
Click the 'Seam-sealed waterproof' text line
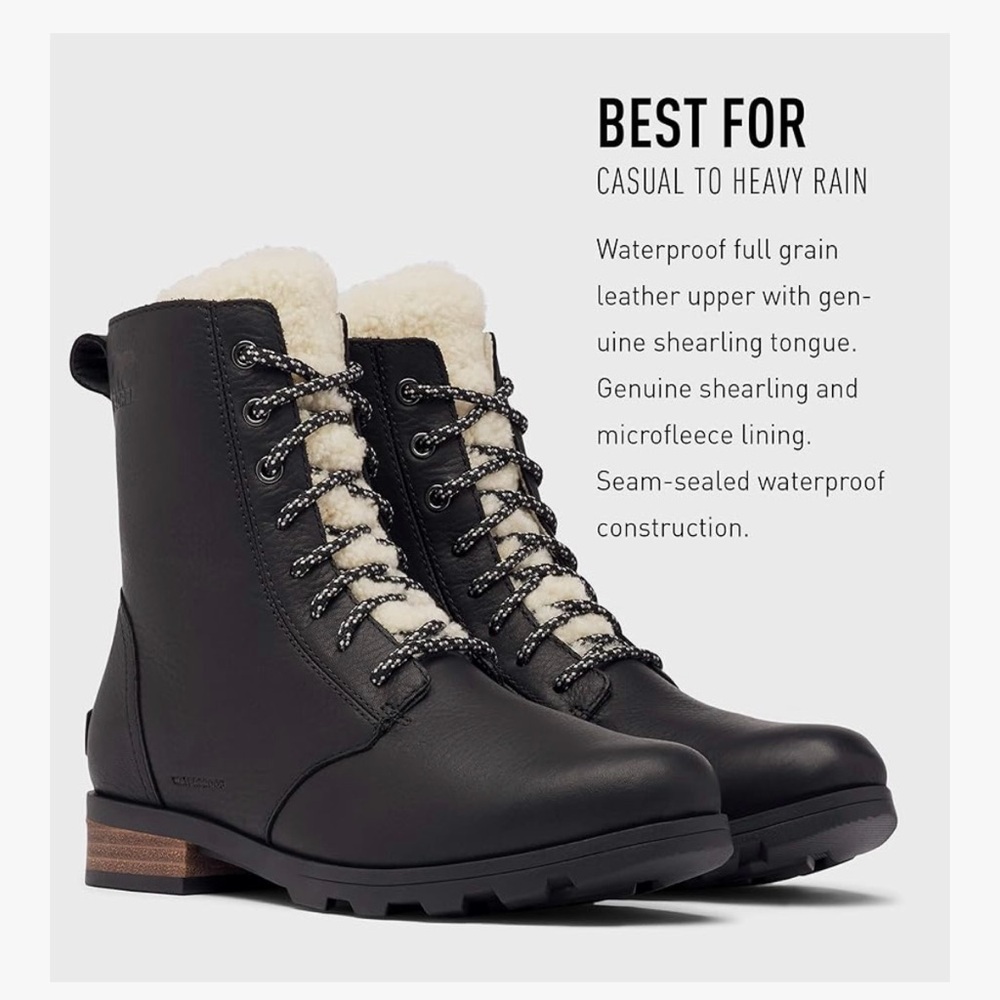(x=740, y=482)
